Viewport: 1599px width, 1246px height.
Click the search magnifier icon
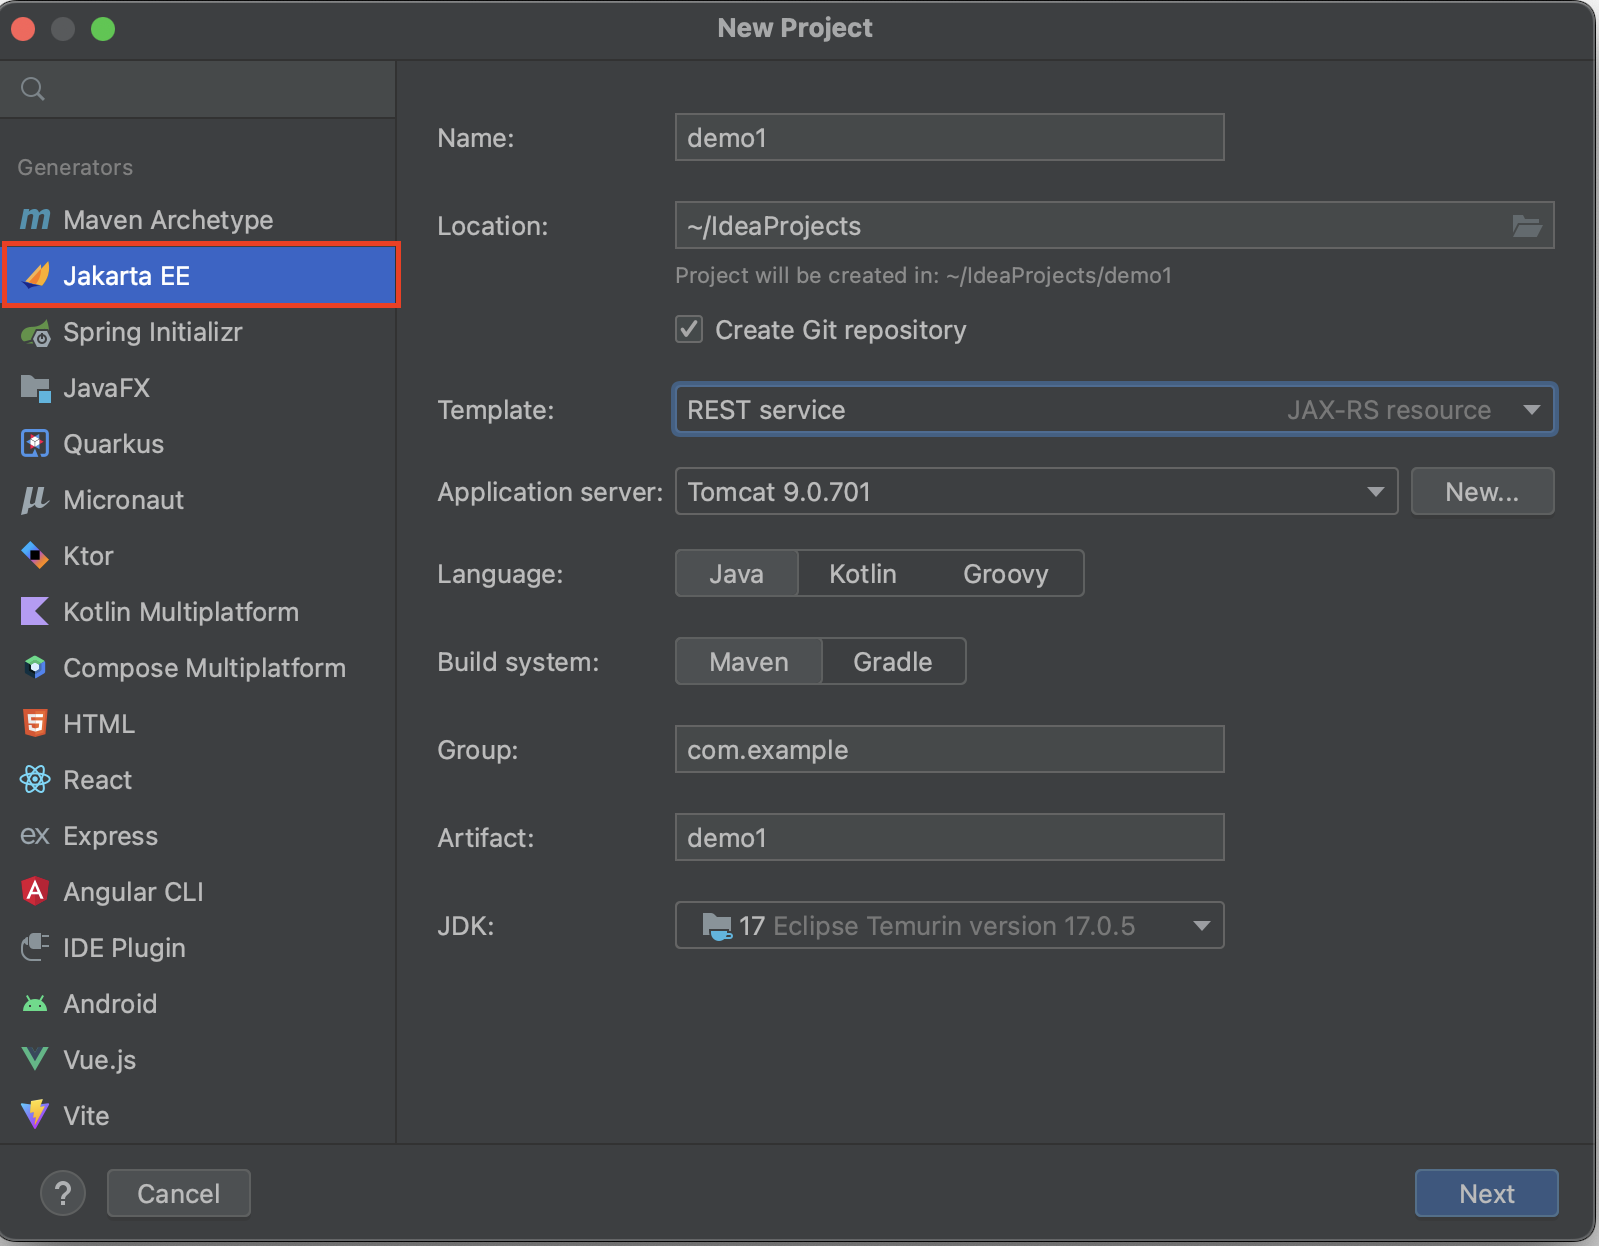33,89
